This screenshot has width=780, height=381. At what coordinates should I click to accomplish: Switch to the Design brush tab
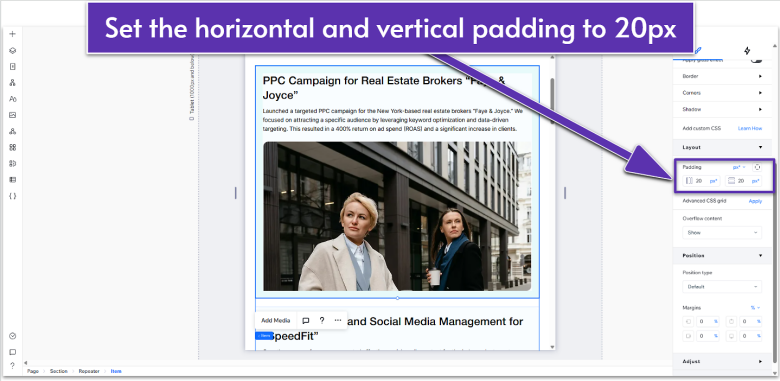(x=698, y=51)
